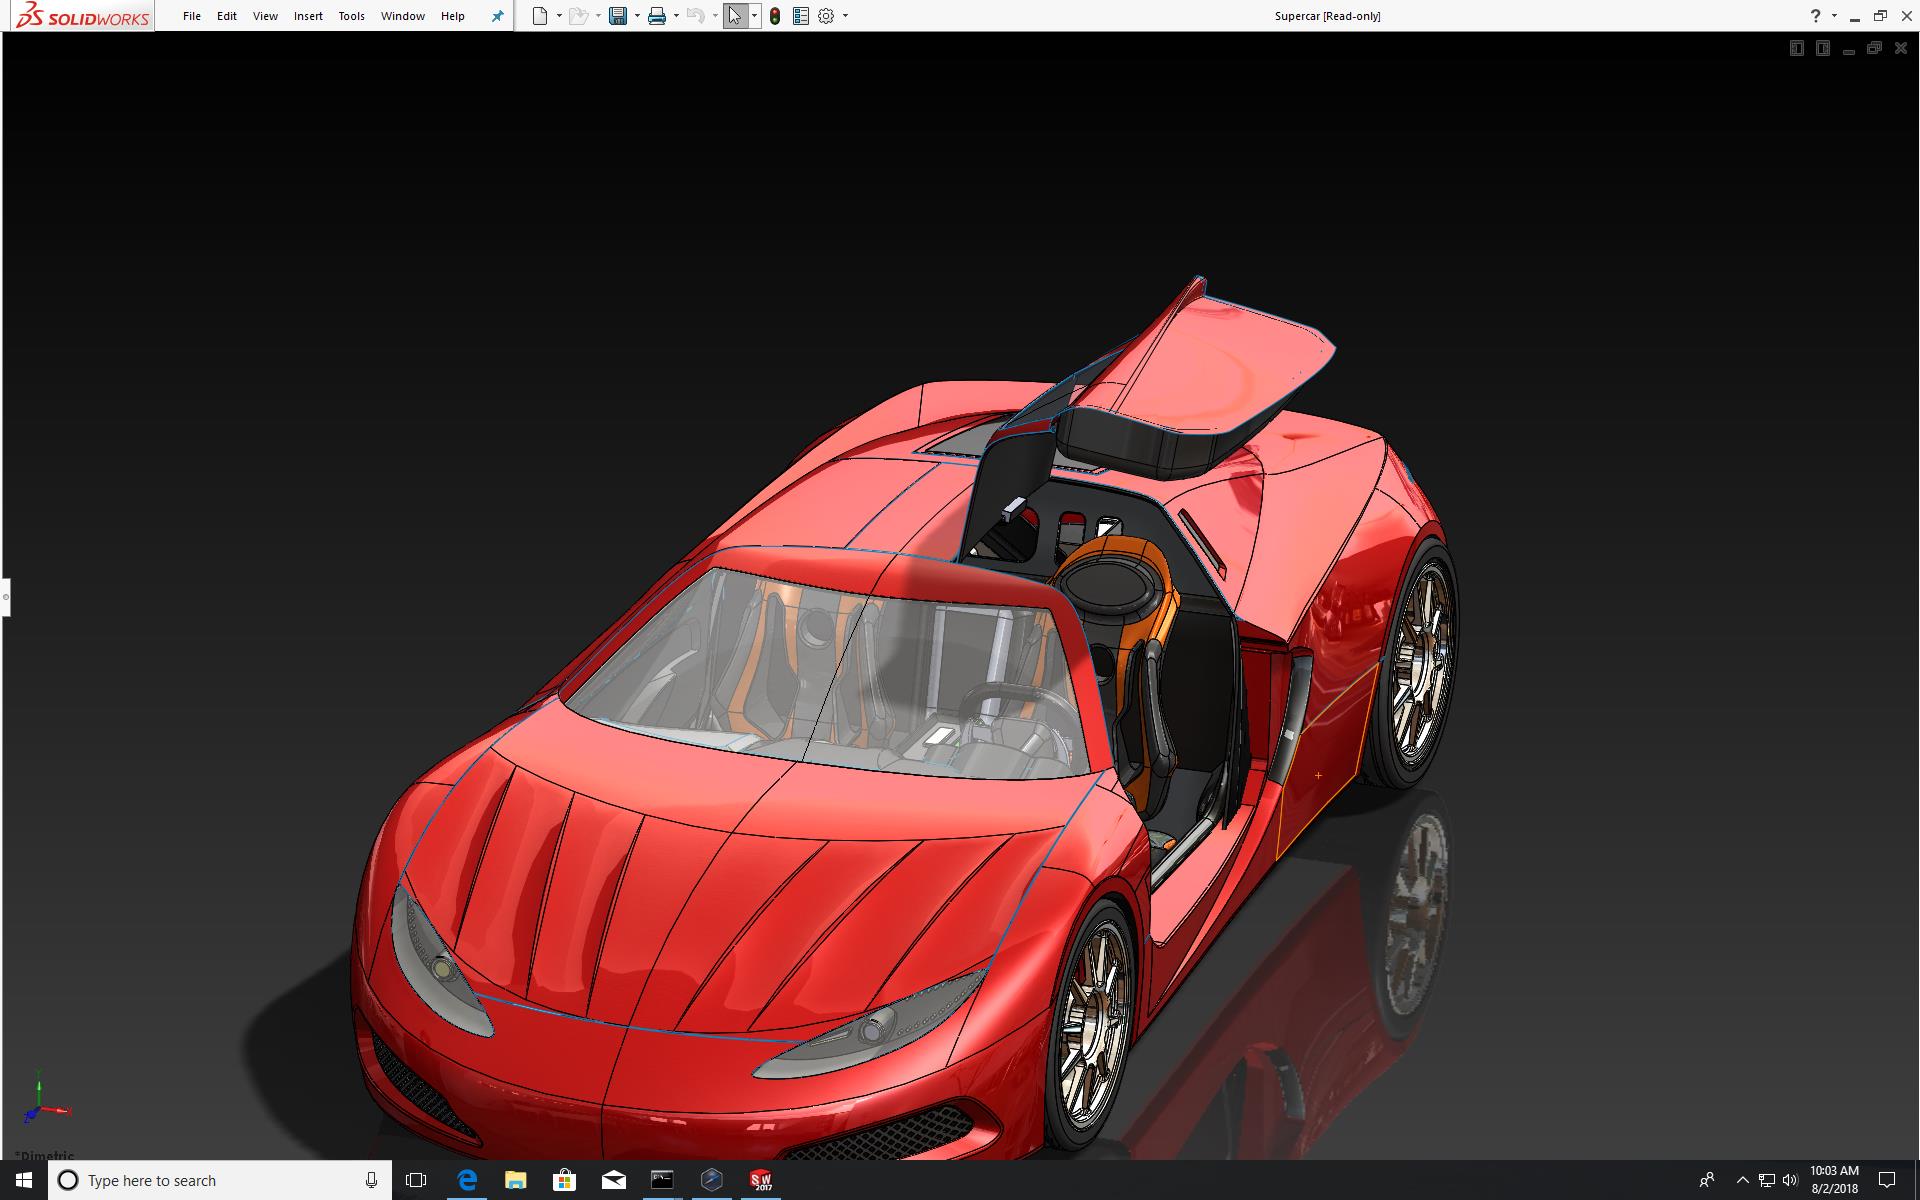Click the New document icon
1920x1200 pixels.
click(540, 16)
